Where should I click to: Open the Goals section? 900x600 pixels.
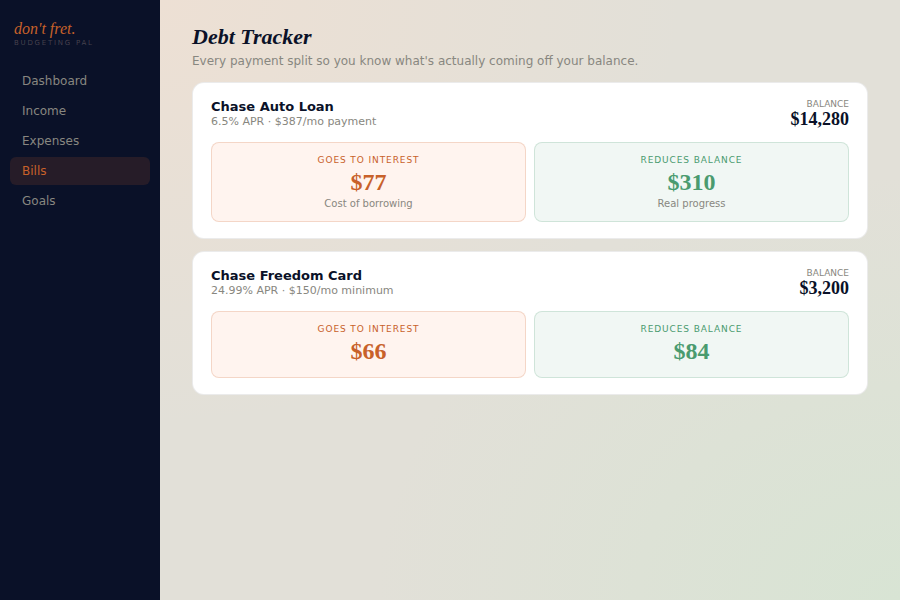tap(38, 200)
